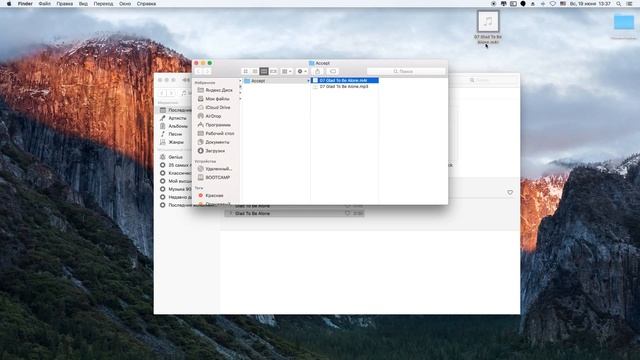
Task: Open the Справка menu
Action: 146,4
